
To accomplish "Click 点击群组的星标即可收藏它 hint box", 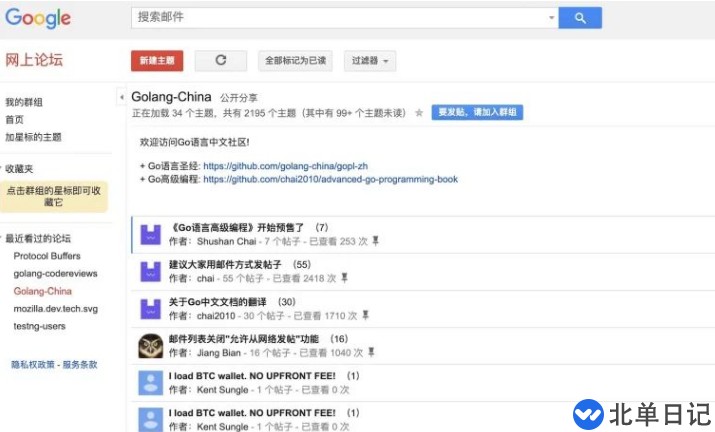I will click(x=54, y=197).
